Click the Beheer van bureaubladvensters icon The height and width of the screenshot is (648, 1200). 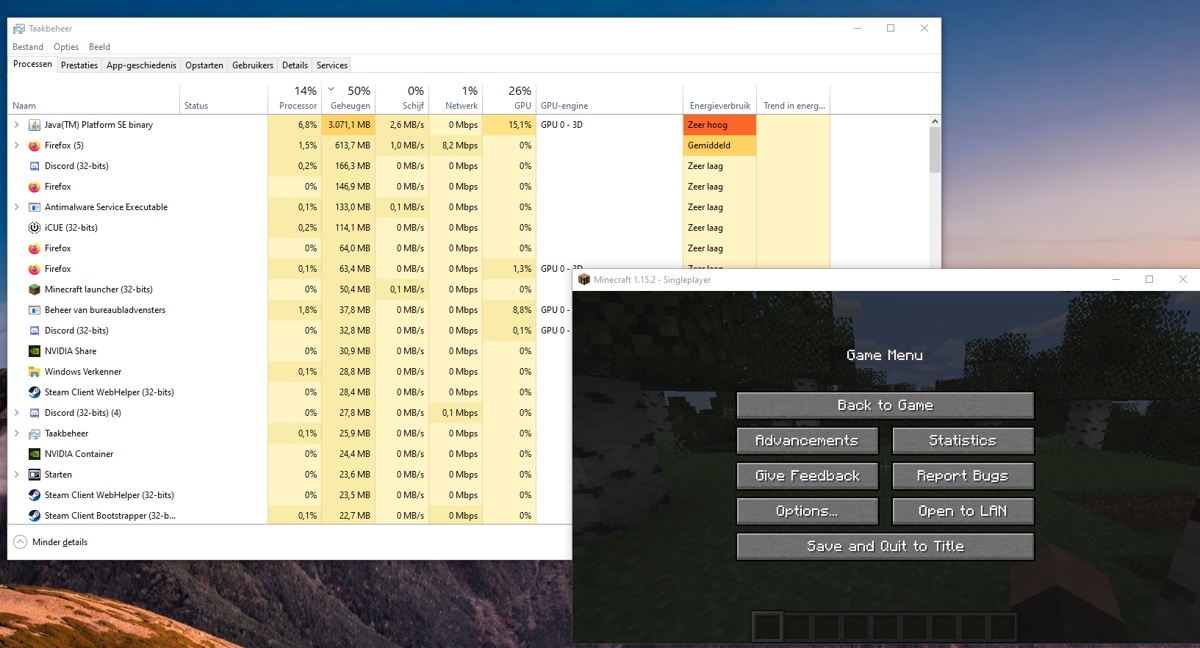(x=35, y=310)
